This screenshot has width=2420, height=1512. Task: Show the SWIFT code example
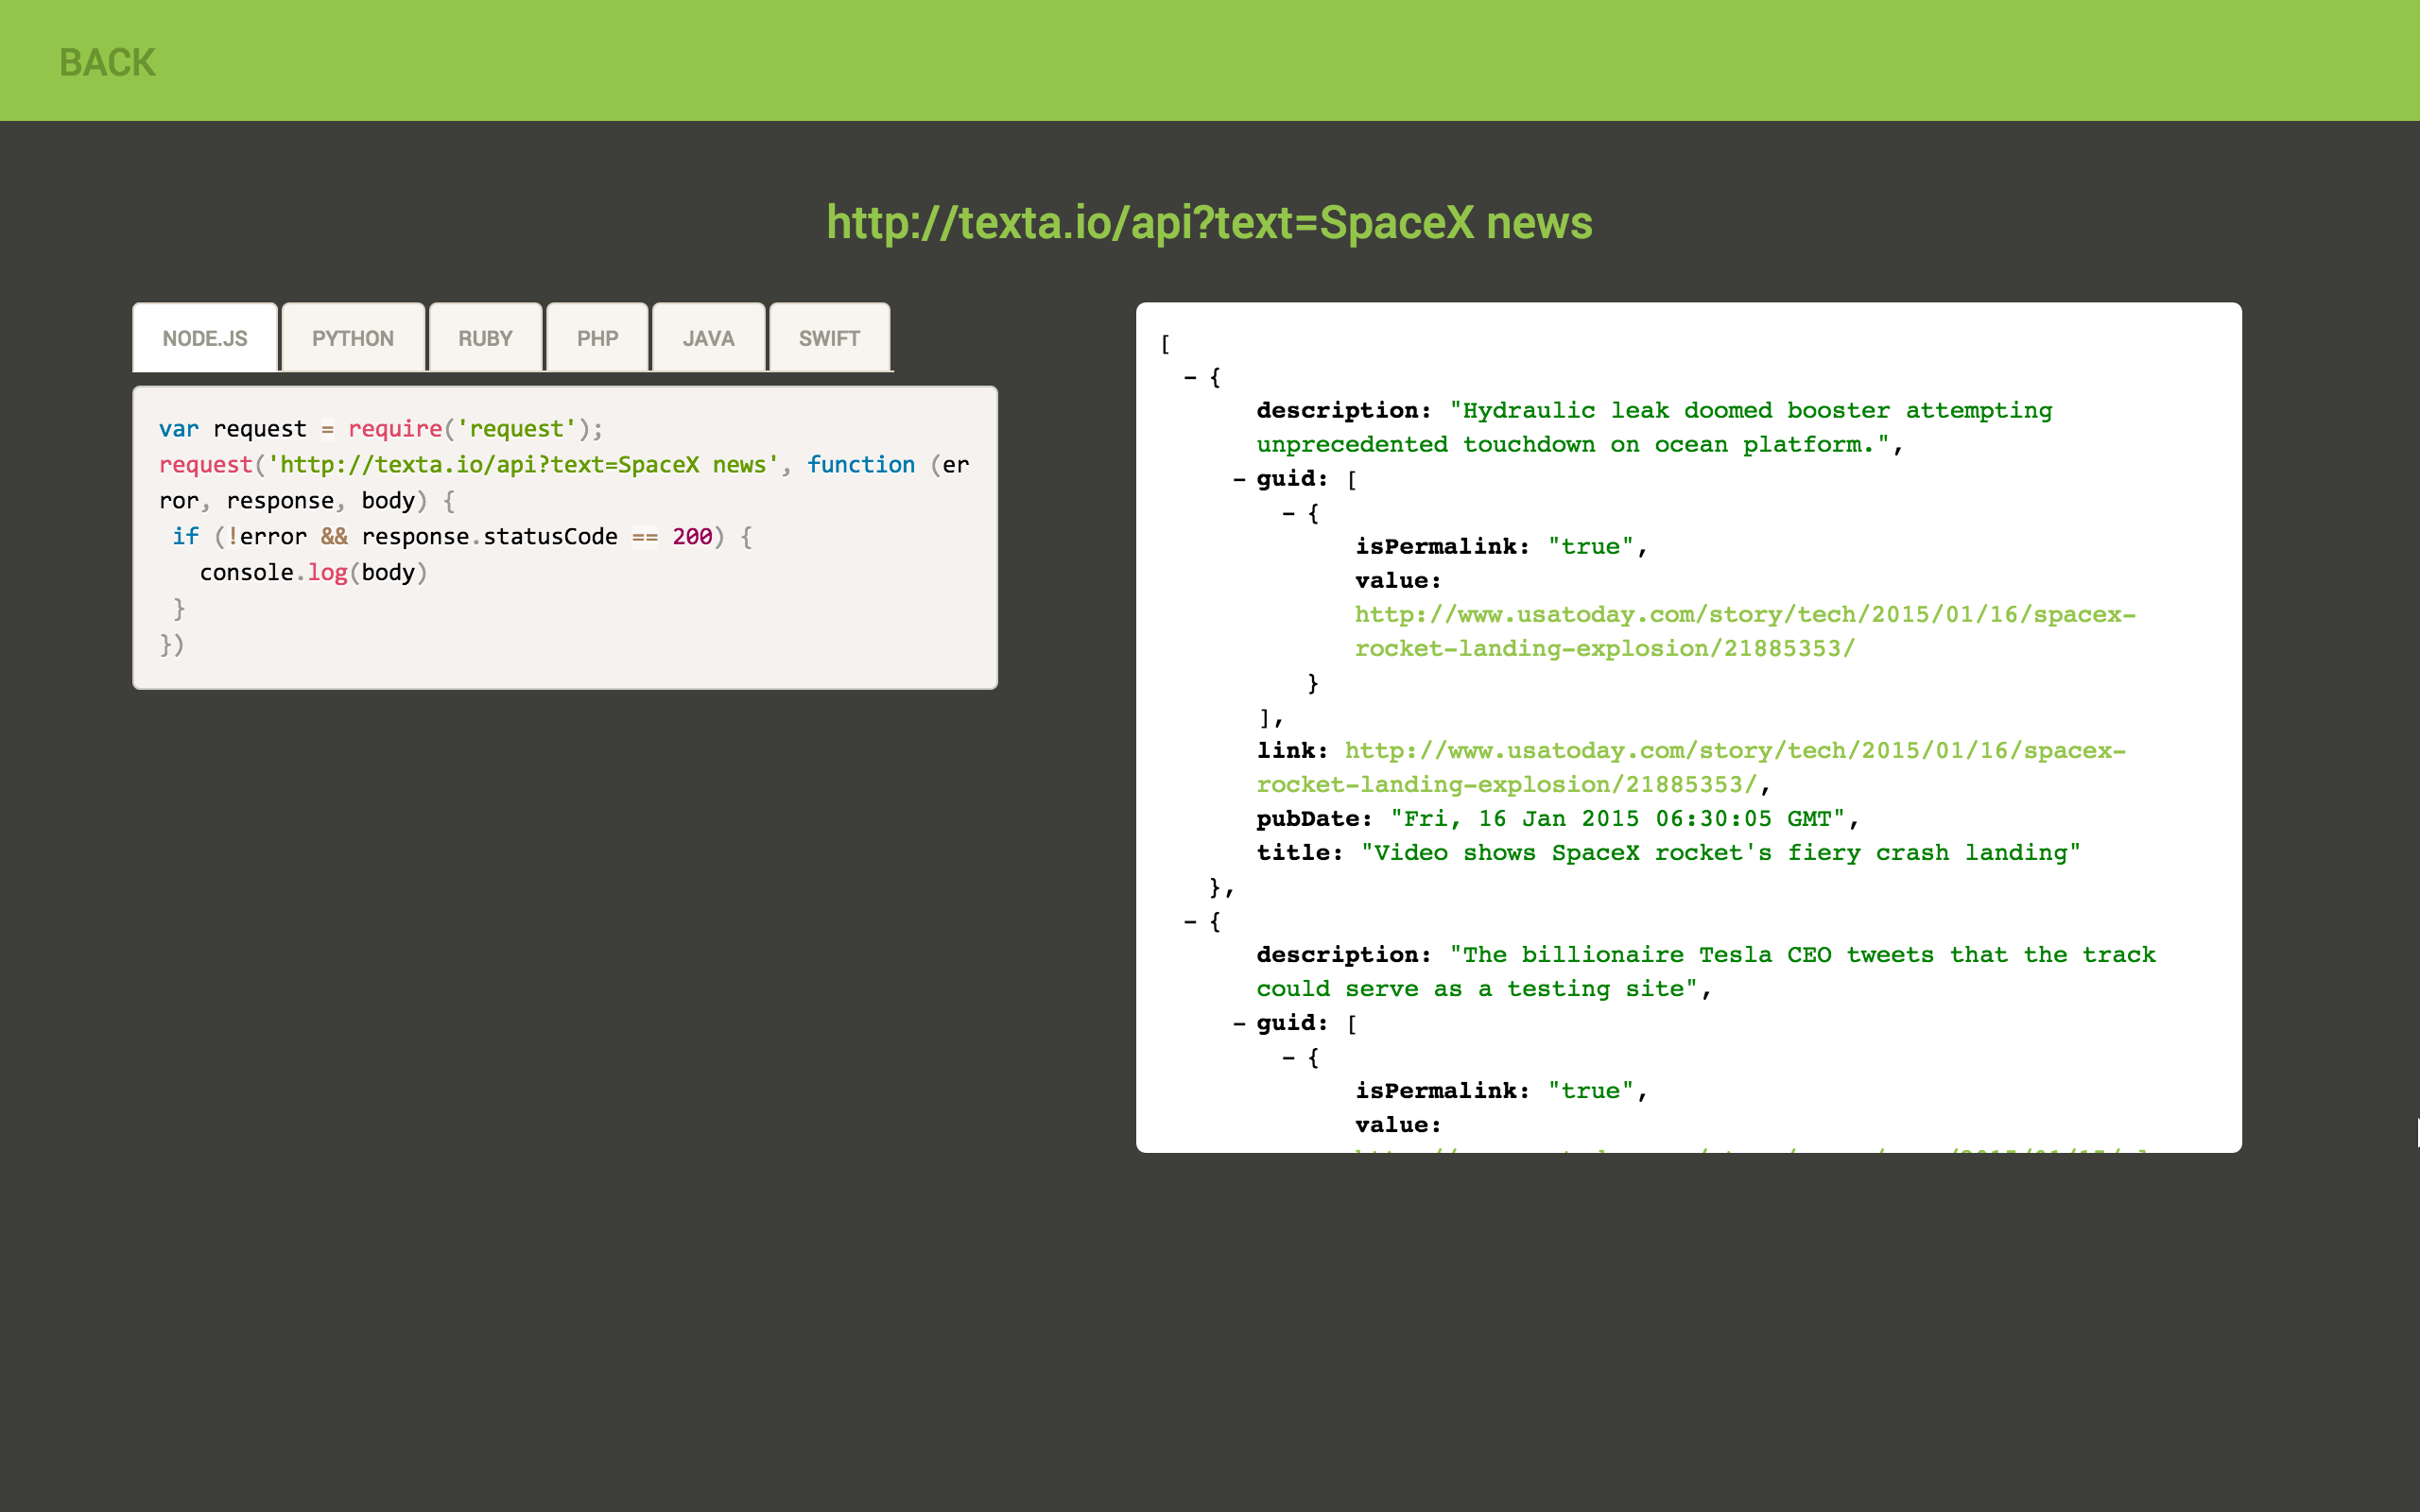(829, 338)
